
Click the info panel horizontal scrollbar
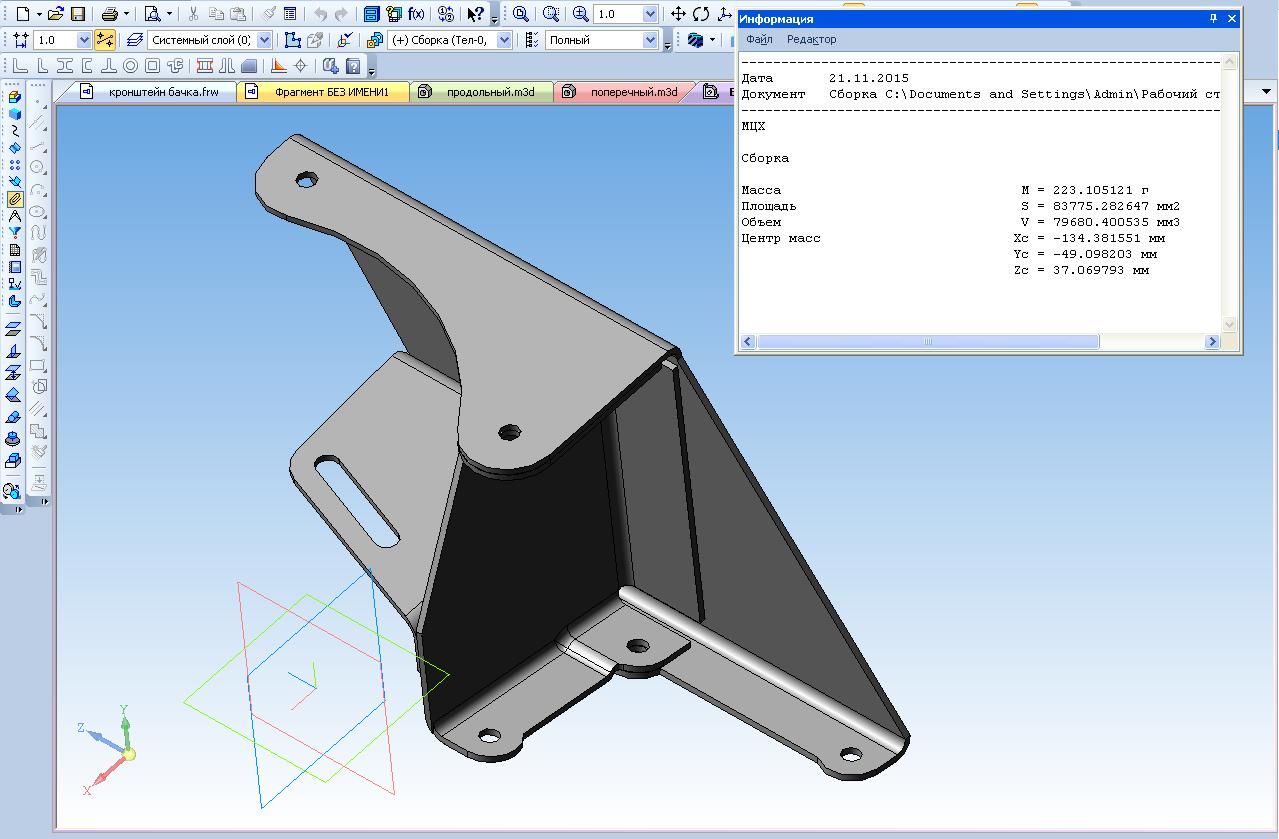point(927,342)
